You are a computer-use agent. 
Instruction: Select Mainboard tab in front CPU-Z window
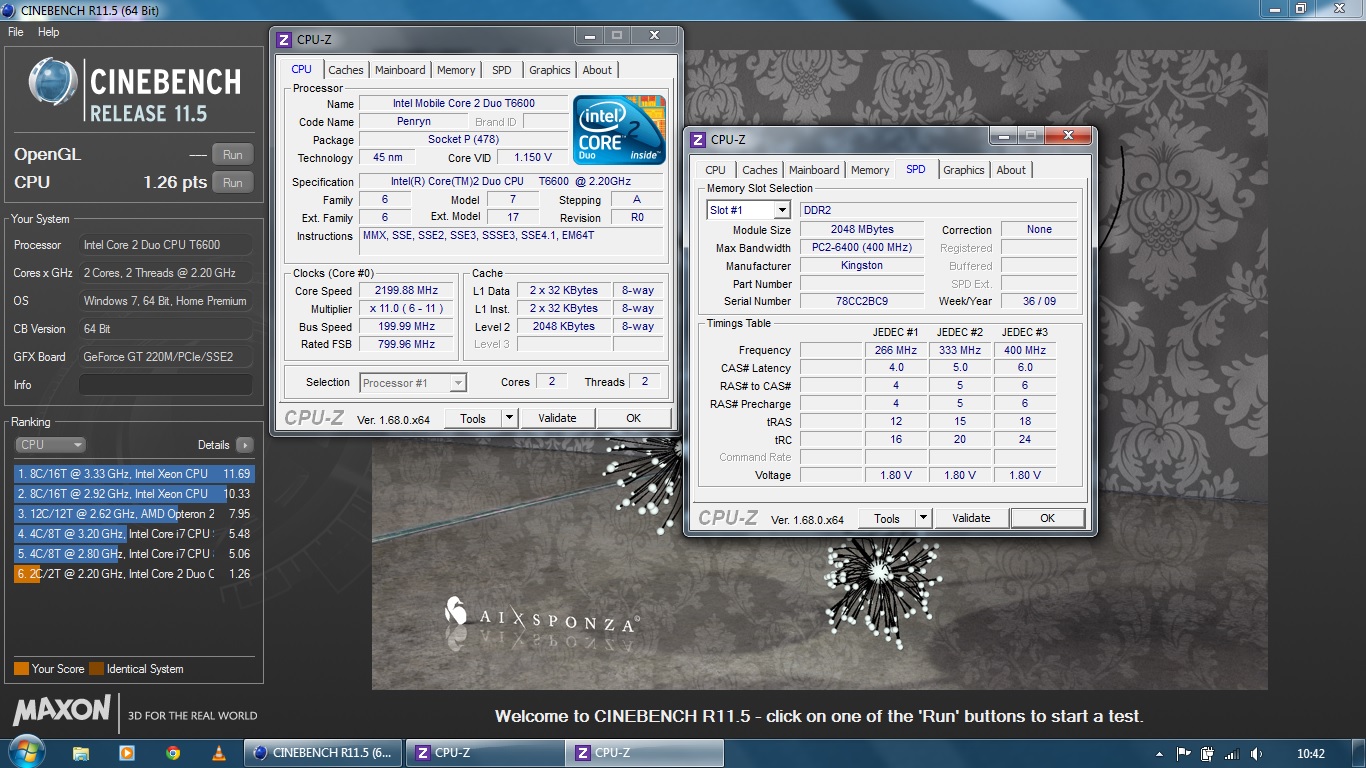814,170
